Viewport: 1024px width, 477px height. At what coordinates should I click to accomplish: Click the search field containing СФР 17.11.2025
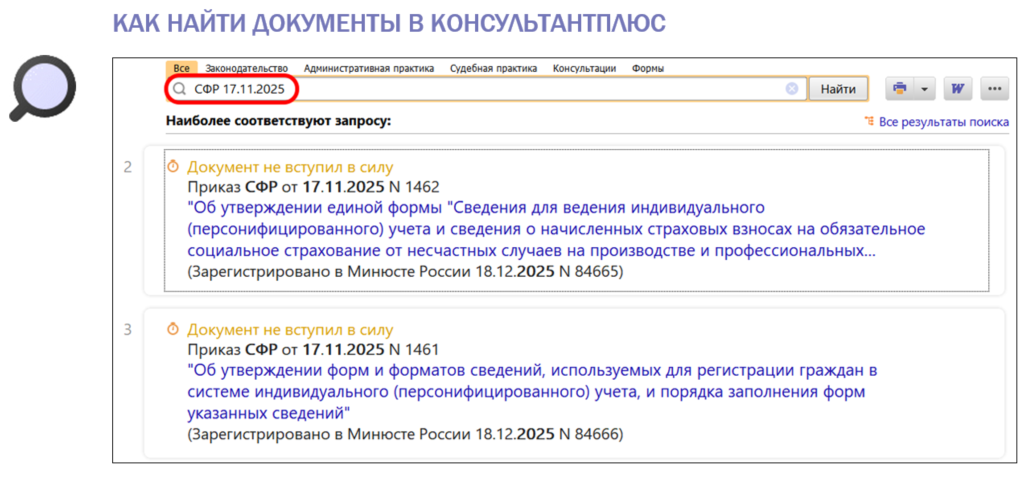[487, 89]
